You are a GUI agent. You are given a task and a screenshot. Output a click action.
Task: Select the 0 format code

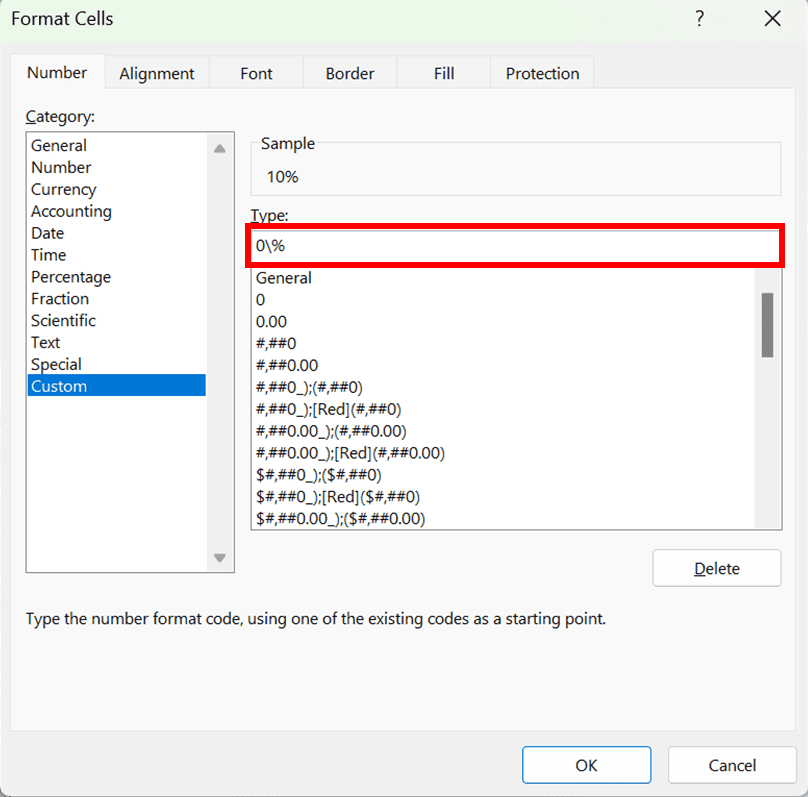(503, 300)
